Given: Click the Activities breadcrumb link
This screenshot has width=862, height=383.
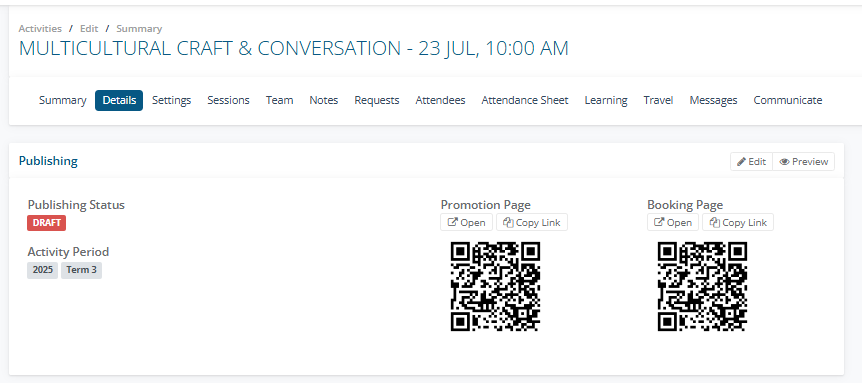Looking at the screenshot, I should pos(40,29).
